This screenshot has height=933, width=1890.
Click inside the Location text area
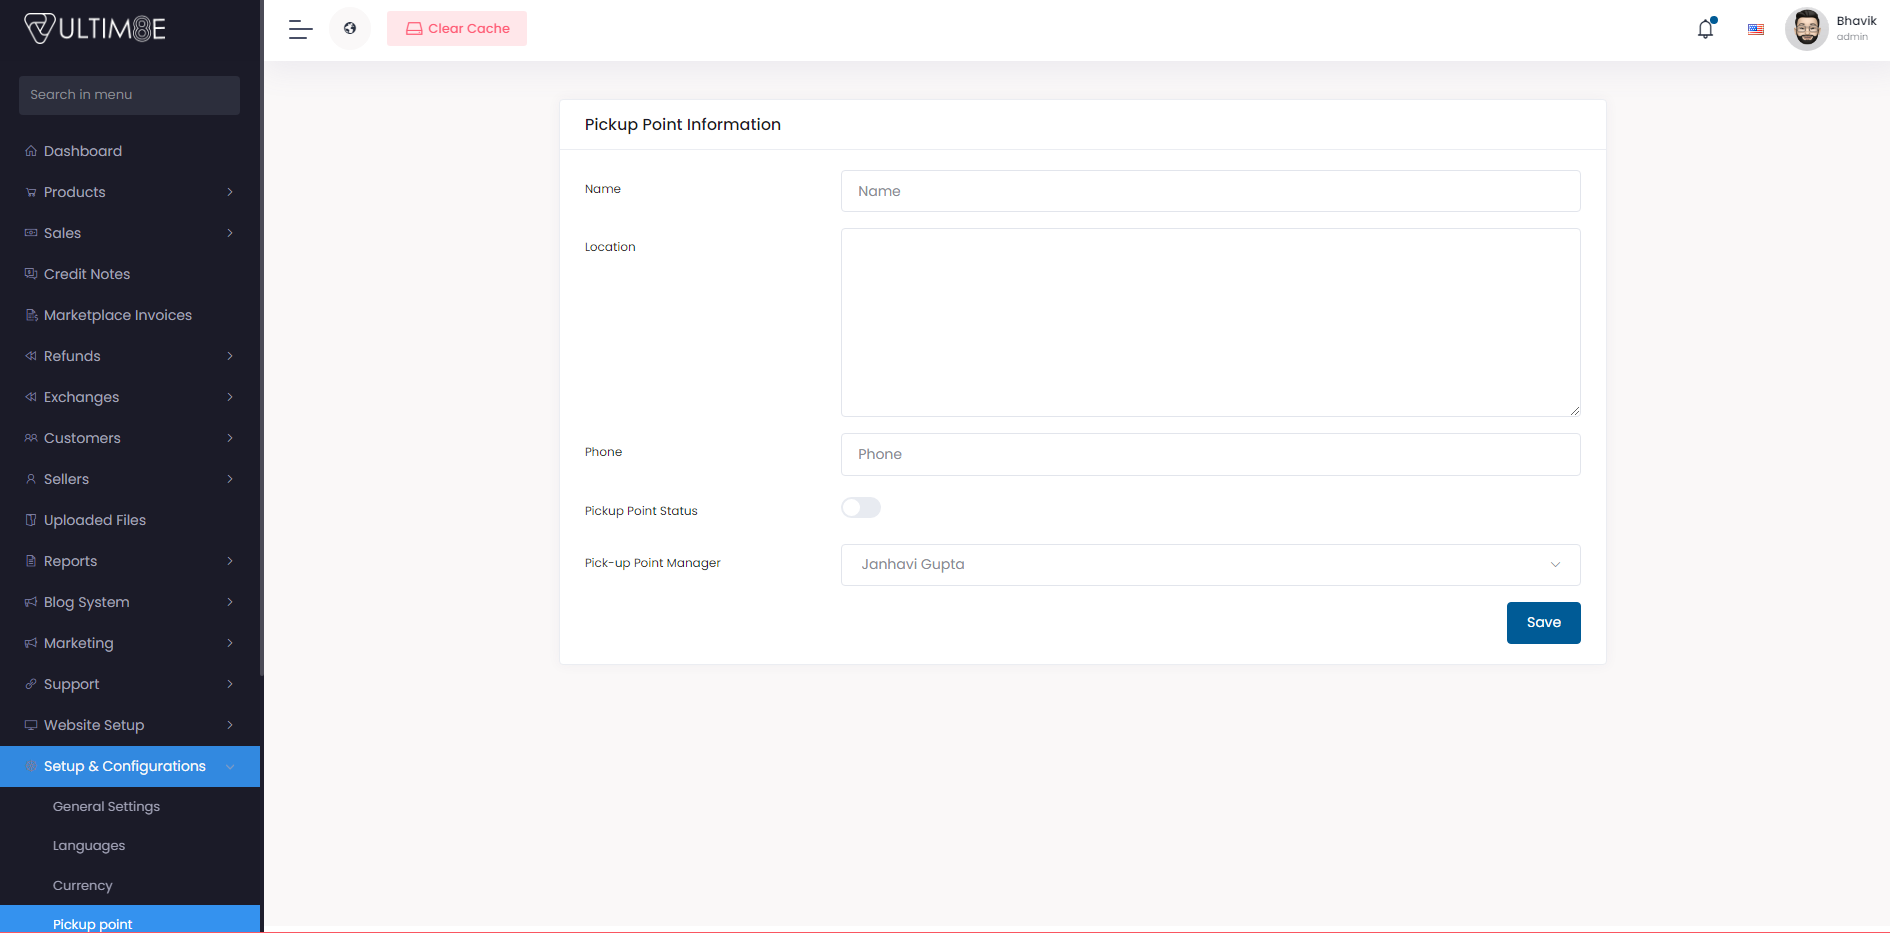[x=1210, y=322]
